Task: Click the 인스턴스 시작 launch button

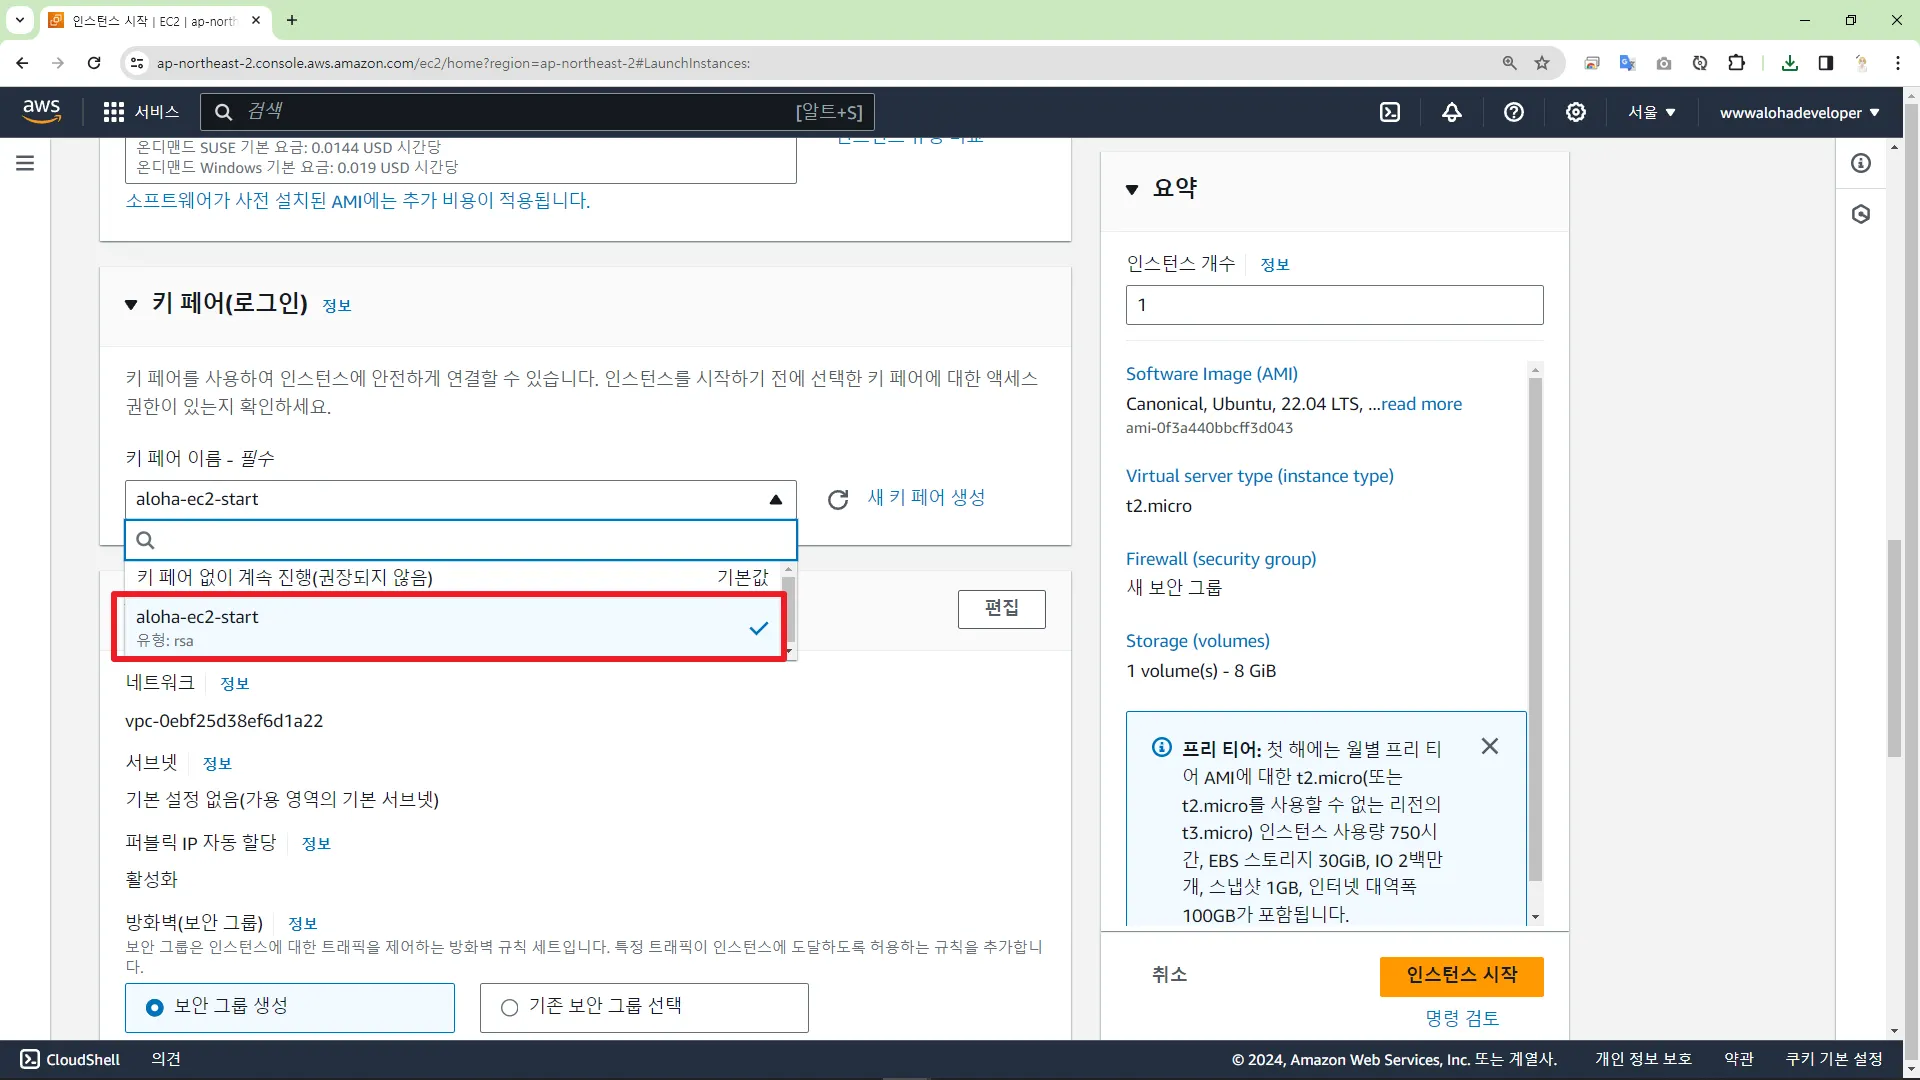Action: 1461,975
